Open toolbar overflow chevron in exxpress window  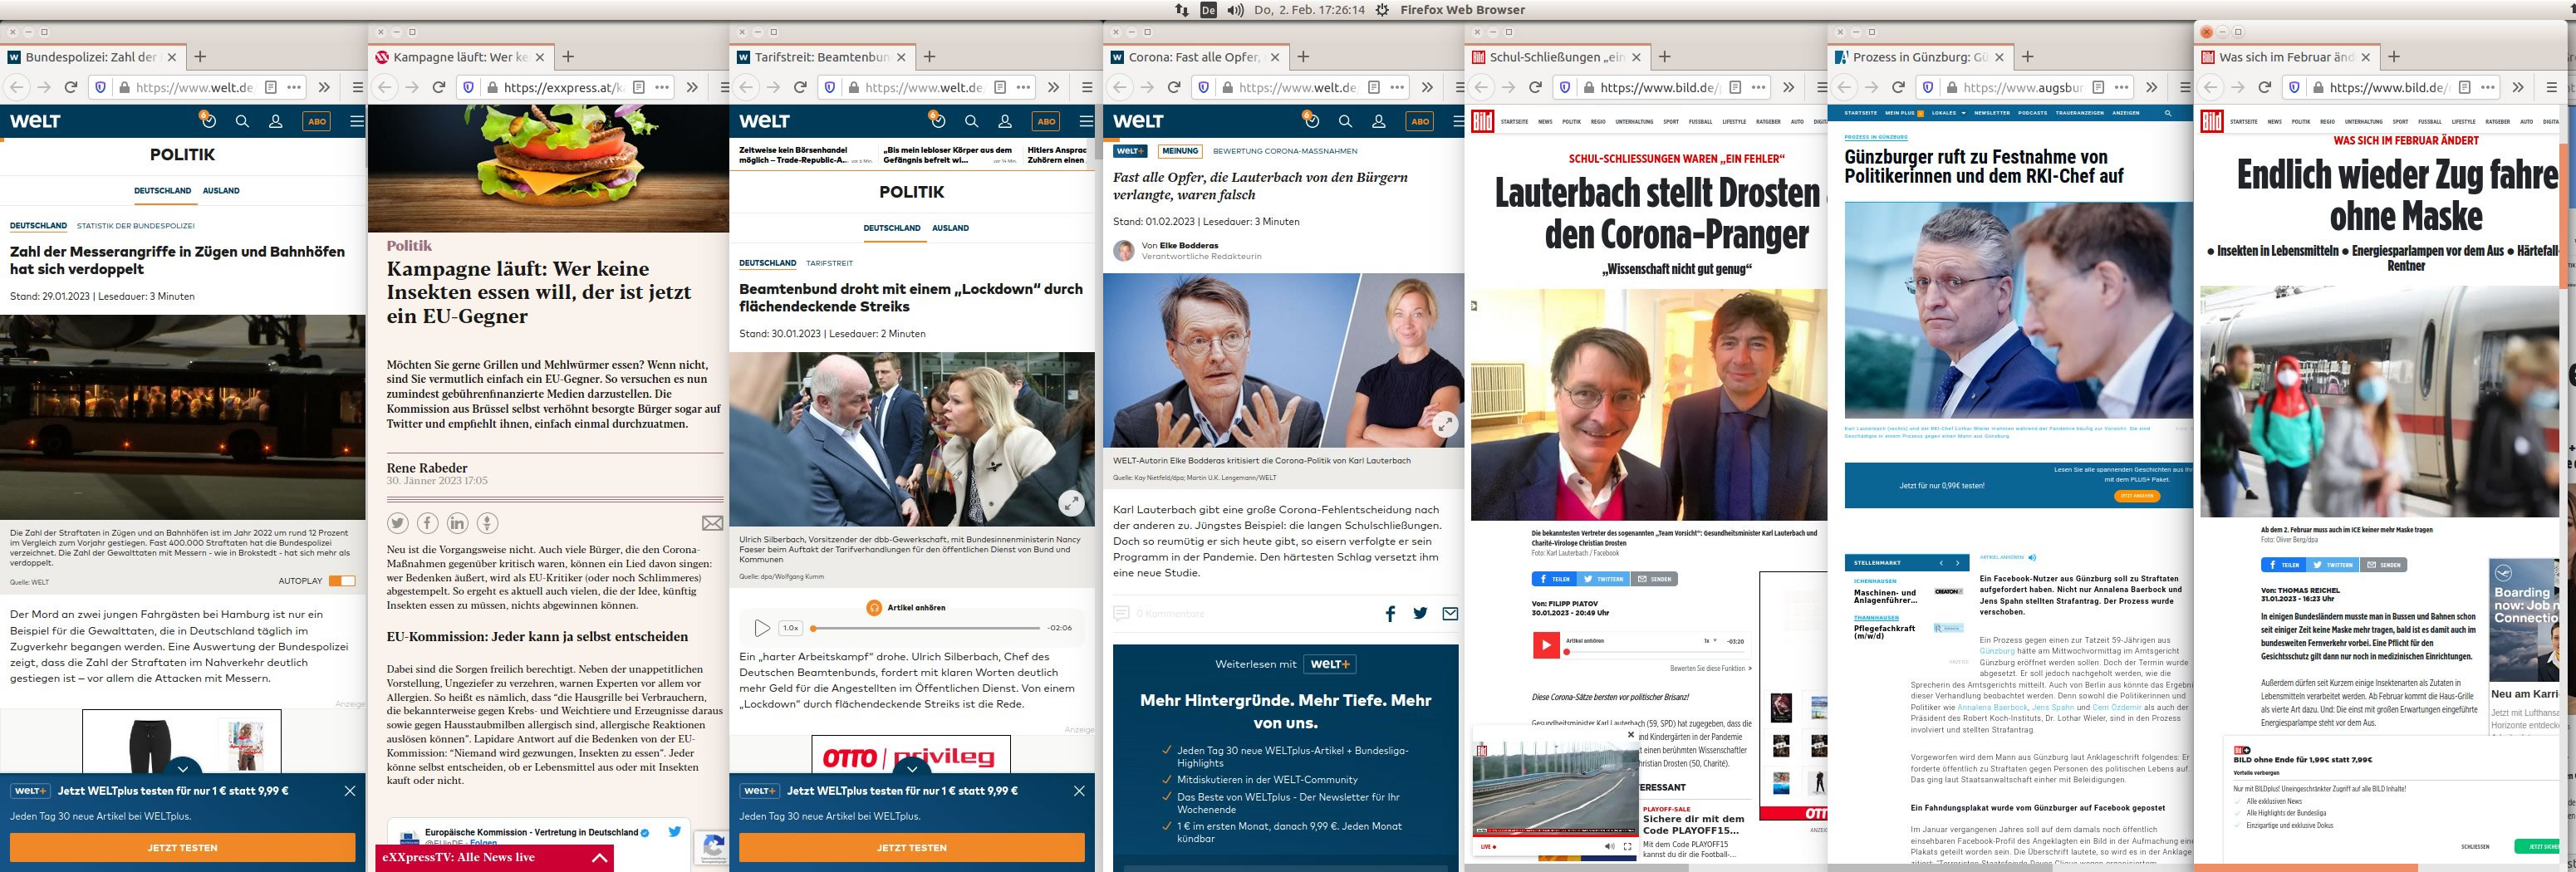click(x=691, y=87)
